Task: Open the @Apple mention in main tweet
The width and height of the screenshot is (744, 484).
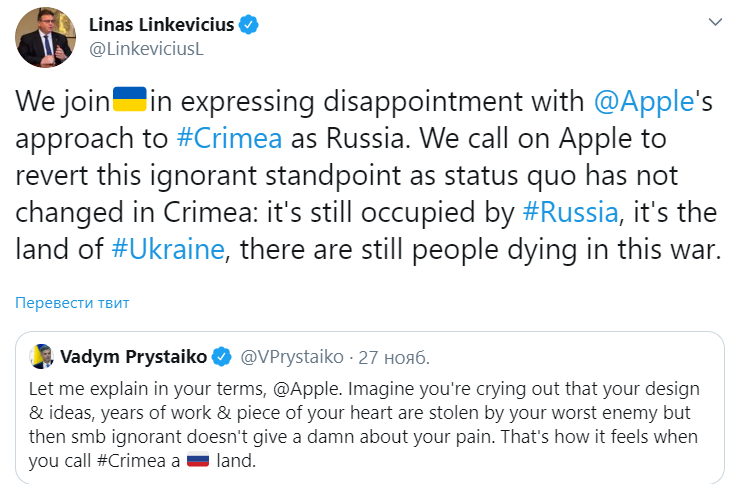Action: tap(644, 100)
